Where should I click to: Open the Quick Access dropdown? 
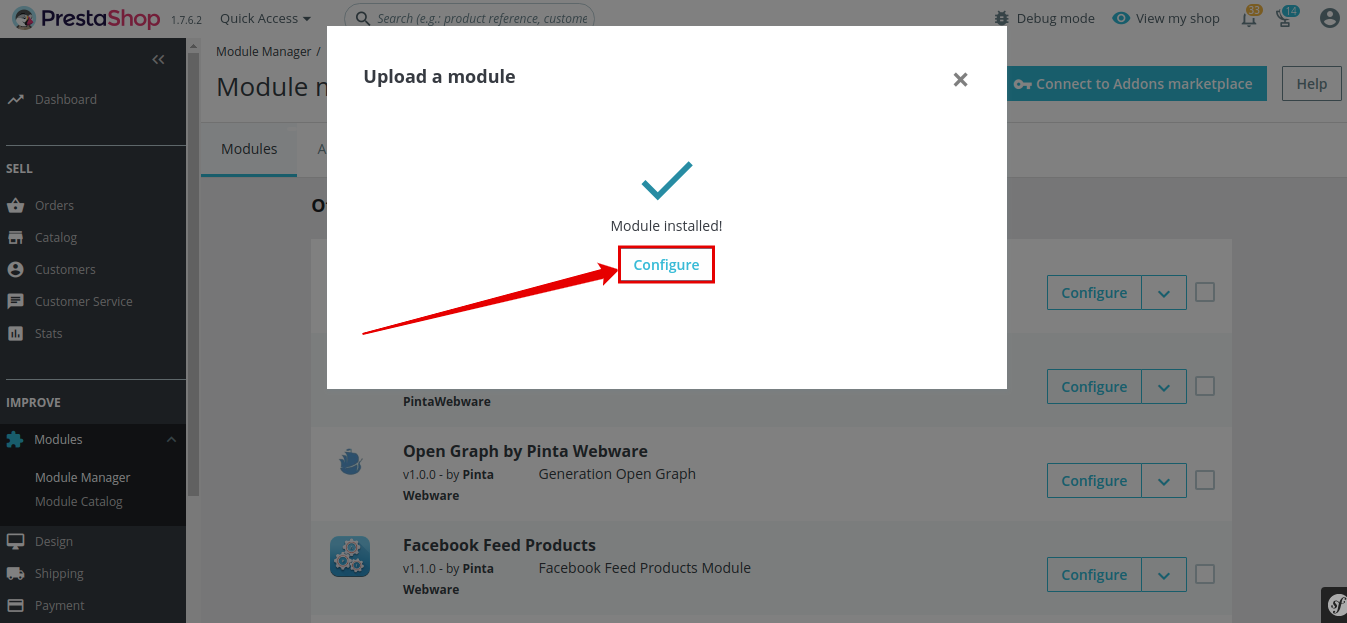pos(265,19)
